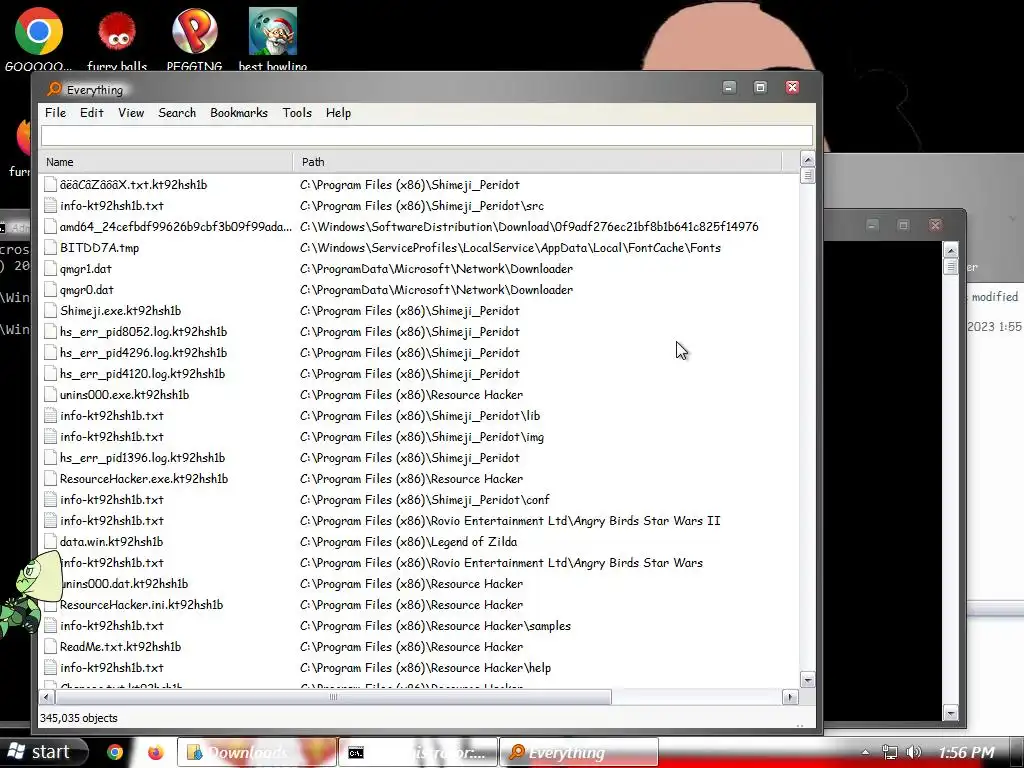Viewport: 1024px width, 768px height.
Task: Open Chrome from the taskbar quick launch
Action: click(x=115, y=752)
